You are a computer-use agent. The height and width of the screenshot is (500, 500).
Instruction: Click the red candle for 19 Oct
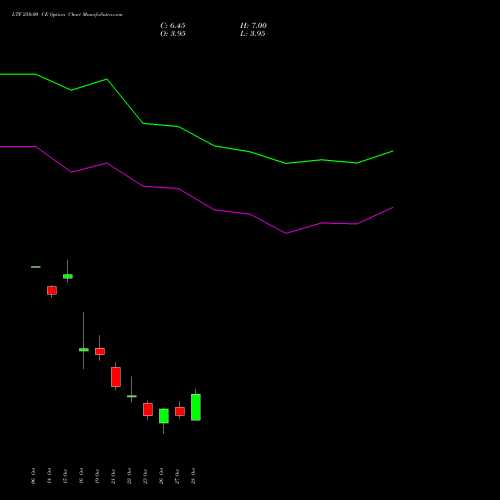tap(100, 351)
